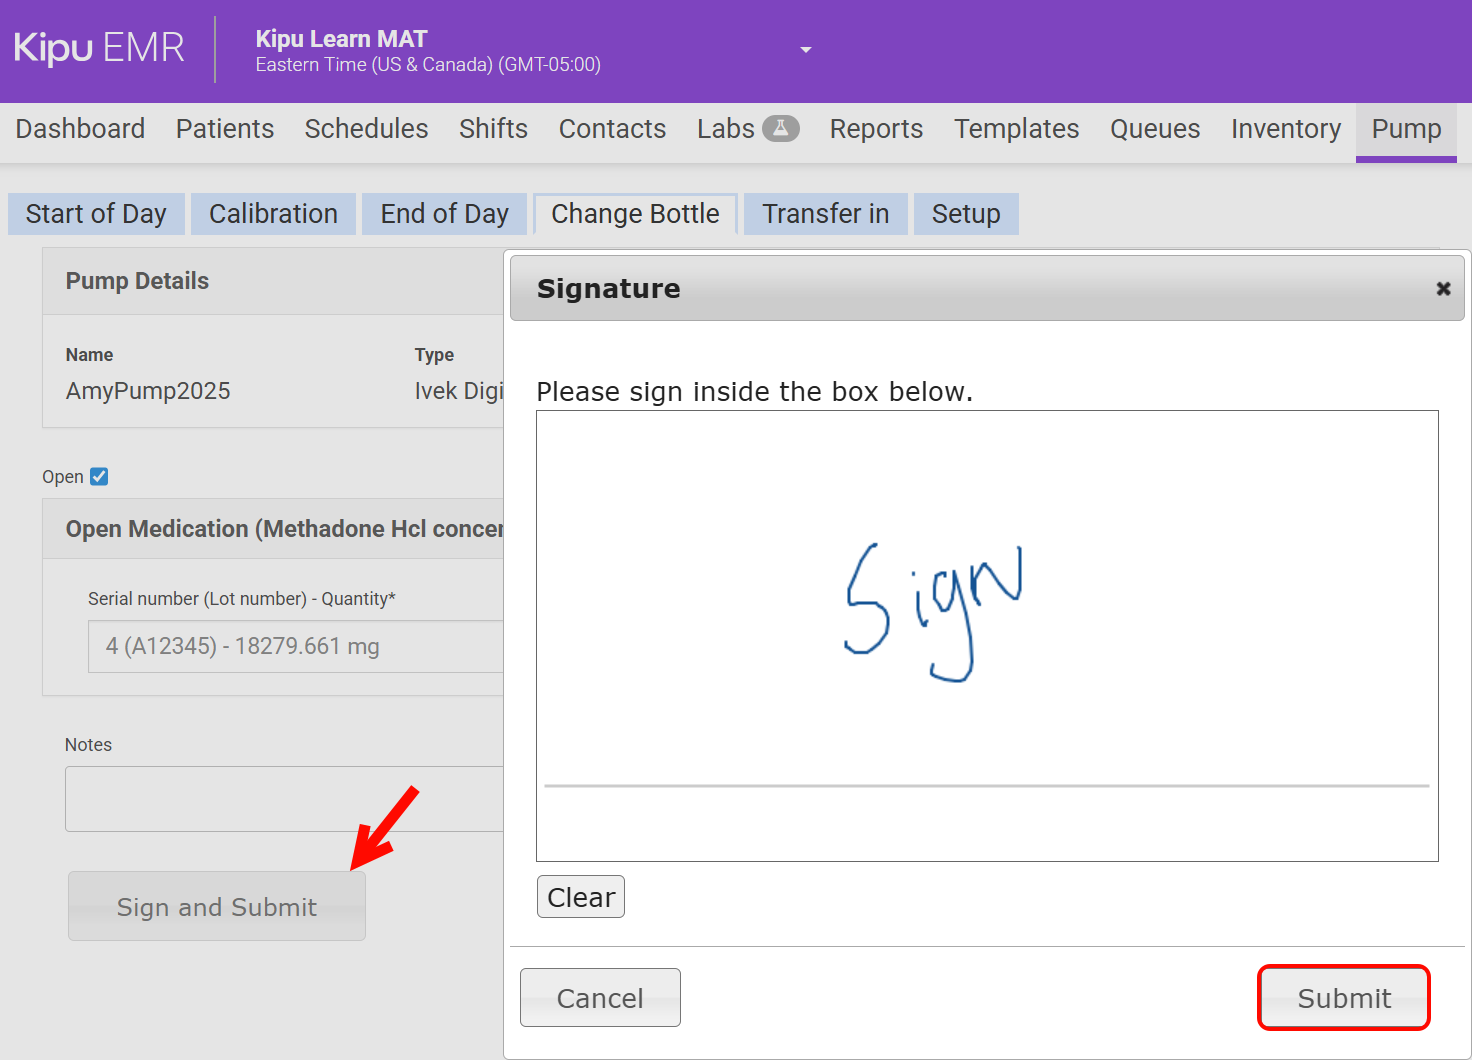Open the Dashboard menu
Viewport: 1472px width, 1060px height.
tap(80, 129)
